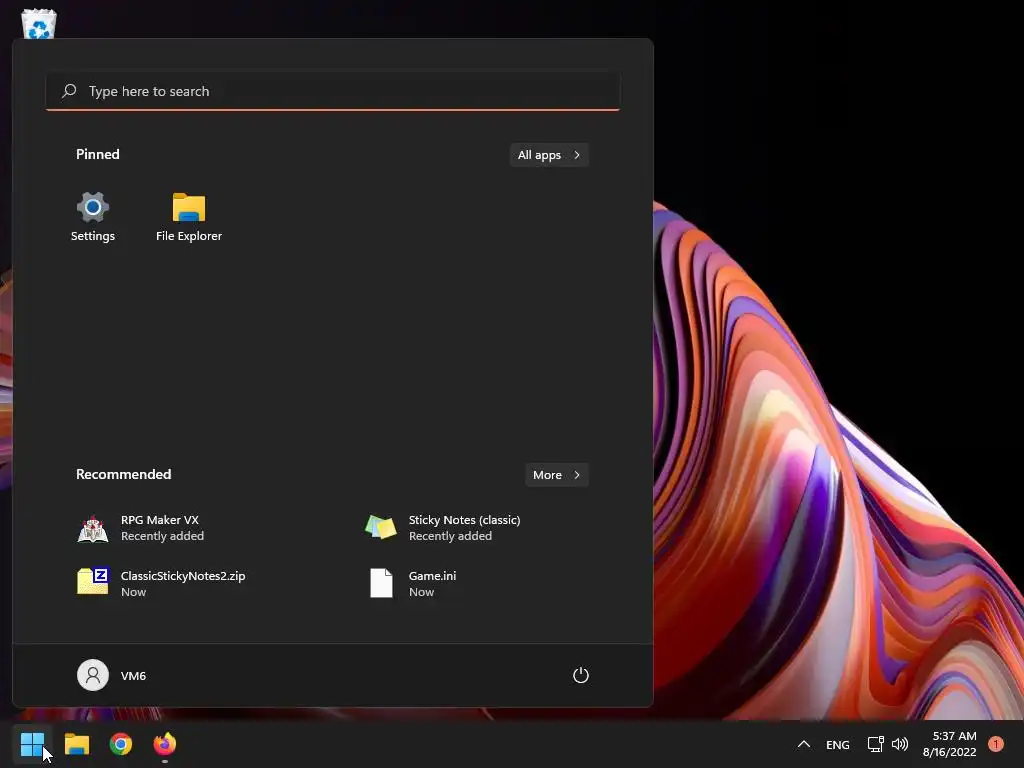Focus the Type here to search box
The width and height of the screenshot is (1024, 768).
click(x=333, y=91)
